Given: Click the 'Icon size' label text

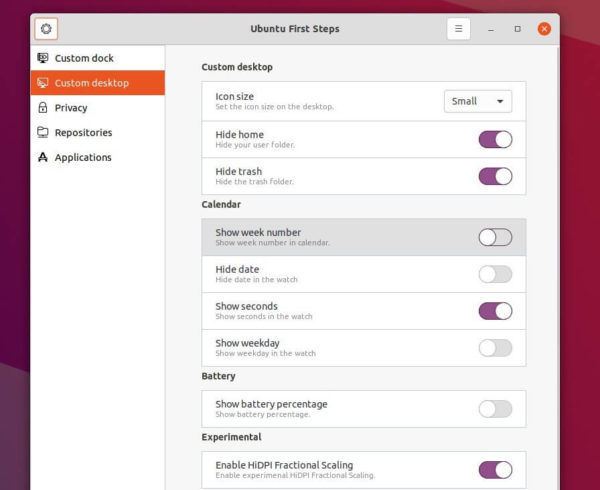Looking at the screenshot, I should coord(235,96).
